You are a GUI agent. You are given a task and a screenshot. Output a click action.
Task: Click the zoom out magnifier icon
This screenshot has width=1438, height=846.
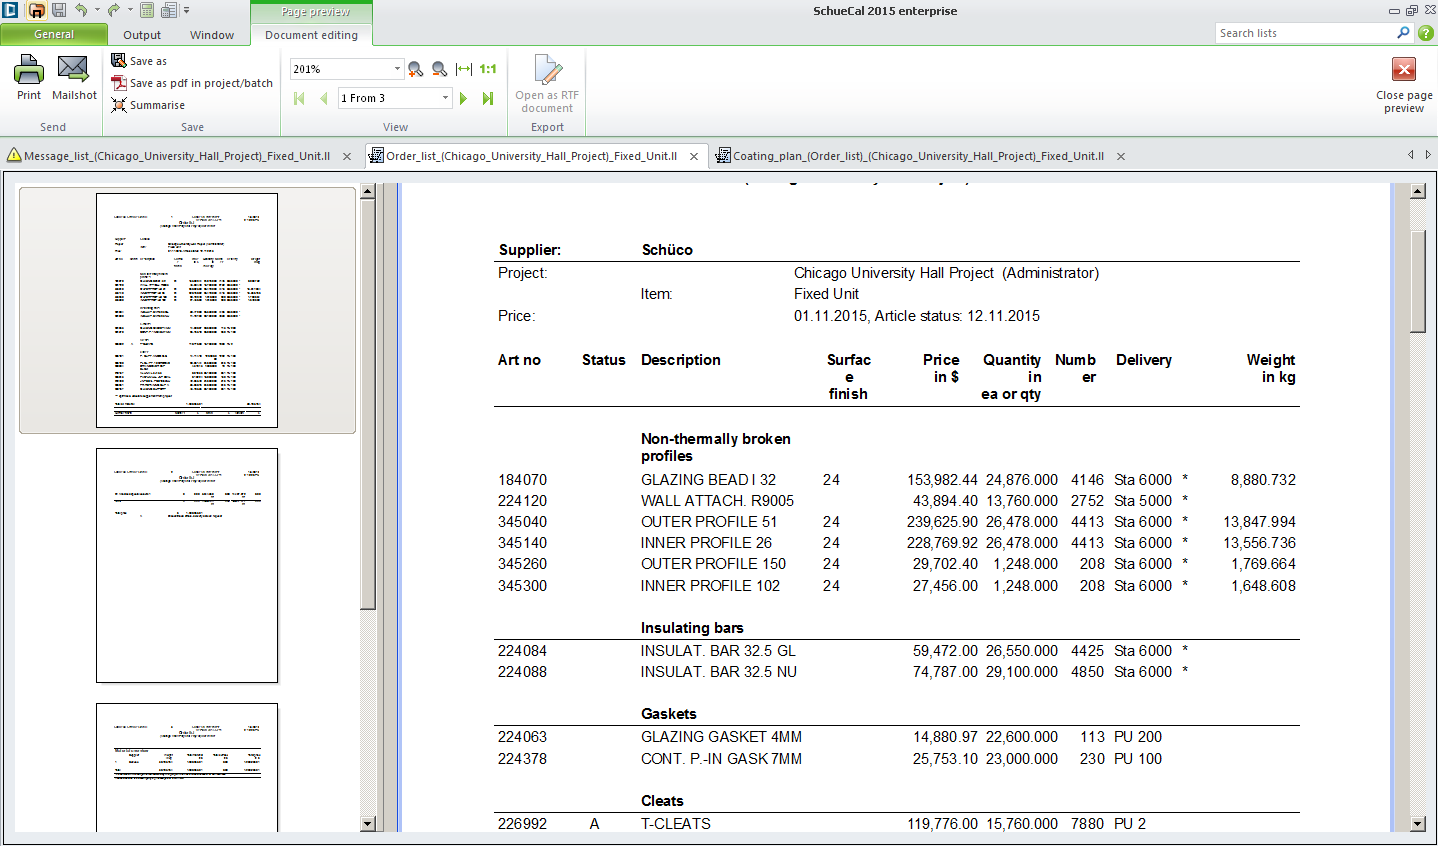(439, 69)
